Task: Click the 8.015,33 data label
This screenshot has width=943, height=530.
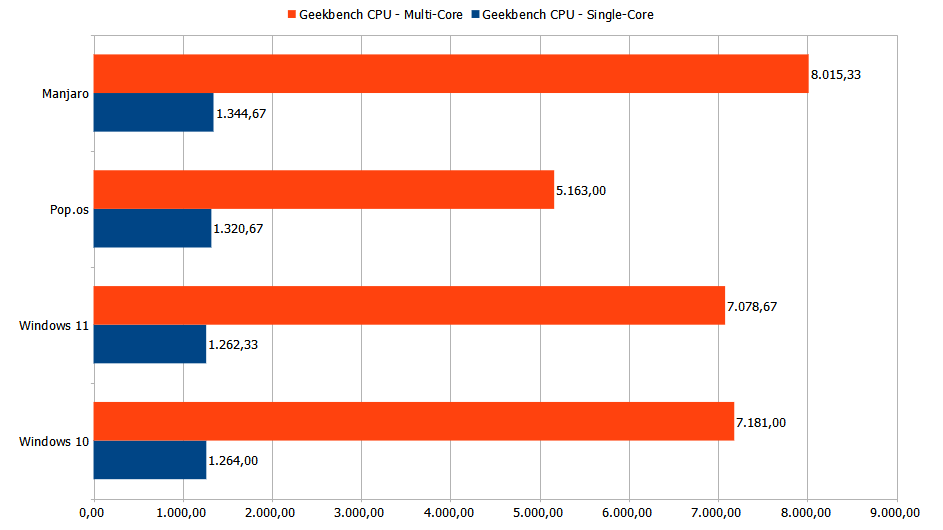Action: (836, 75)
